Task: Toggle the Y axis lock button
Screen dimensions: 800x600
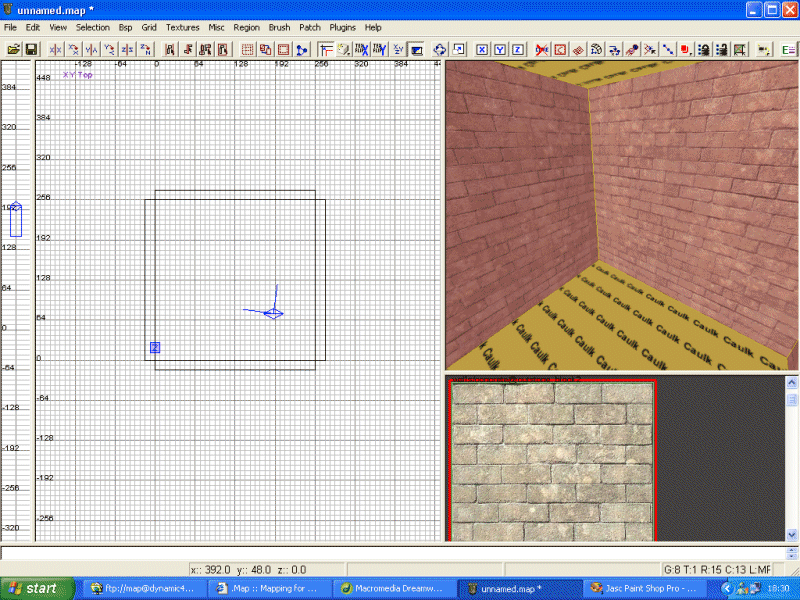Action: (x=500, y=49)
